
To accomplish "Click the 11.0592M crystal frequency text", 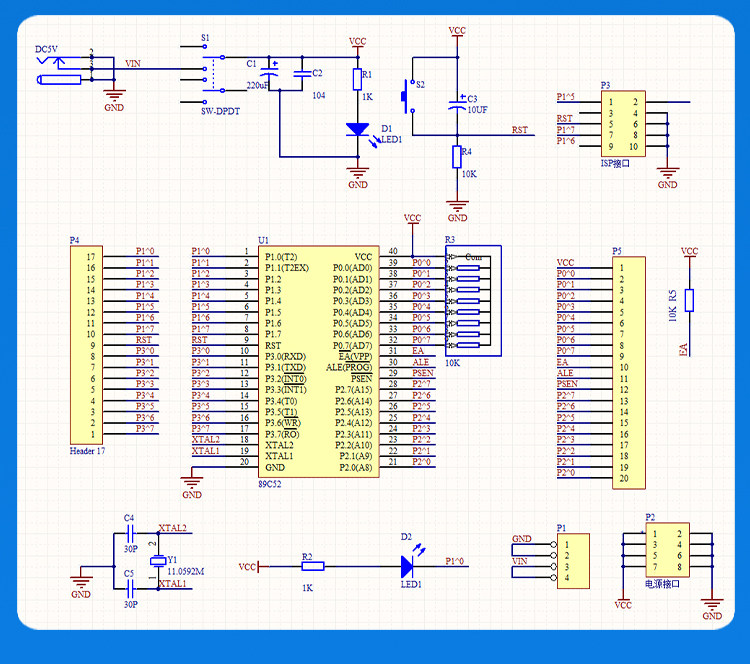I will tap(186, 572).
